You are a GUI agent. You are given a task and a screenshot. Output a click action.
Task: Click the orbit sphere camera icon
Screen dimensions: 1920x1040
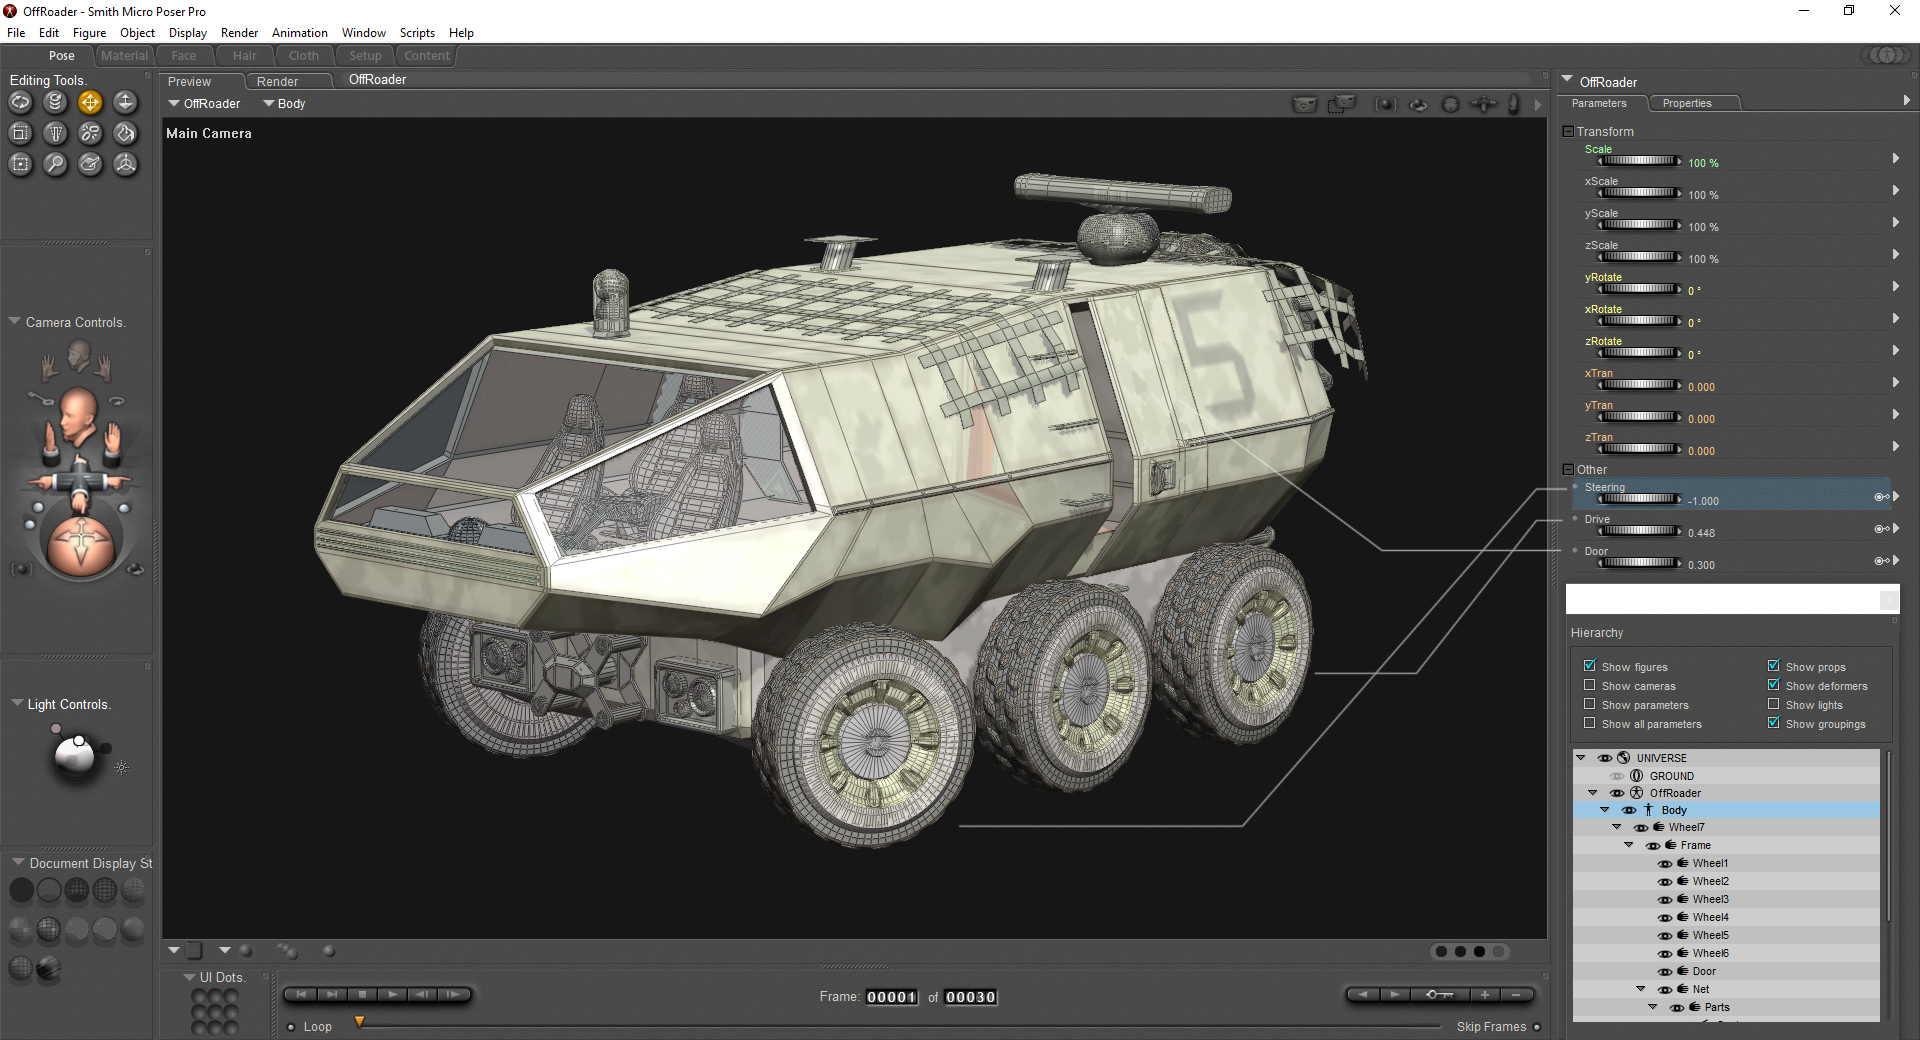(x=1418, y=104)
